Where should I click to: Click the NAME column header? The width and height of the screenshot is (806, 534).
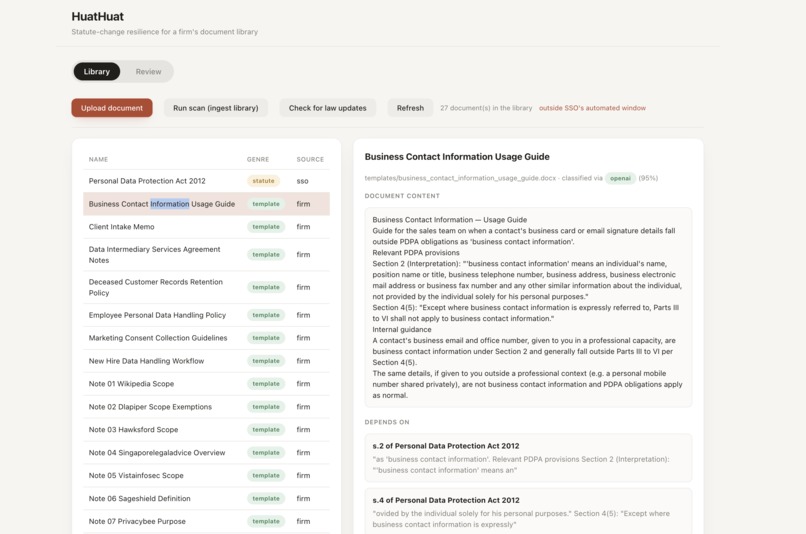pos(98,159)
